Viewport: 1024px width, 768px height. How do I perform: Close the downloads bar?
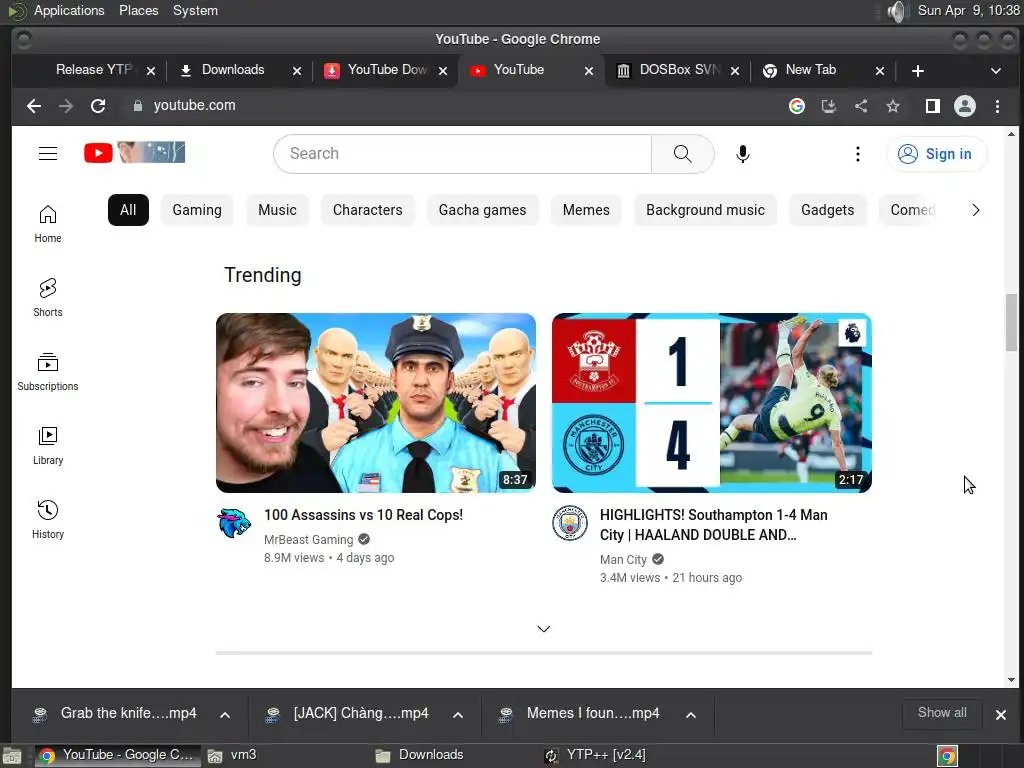[x=1000, y=715]
